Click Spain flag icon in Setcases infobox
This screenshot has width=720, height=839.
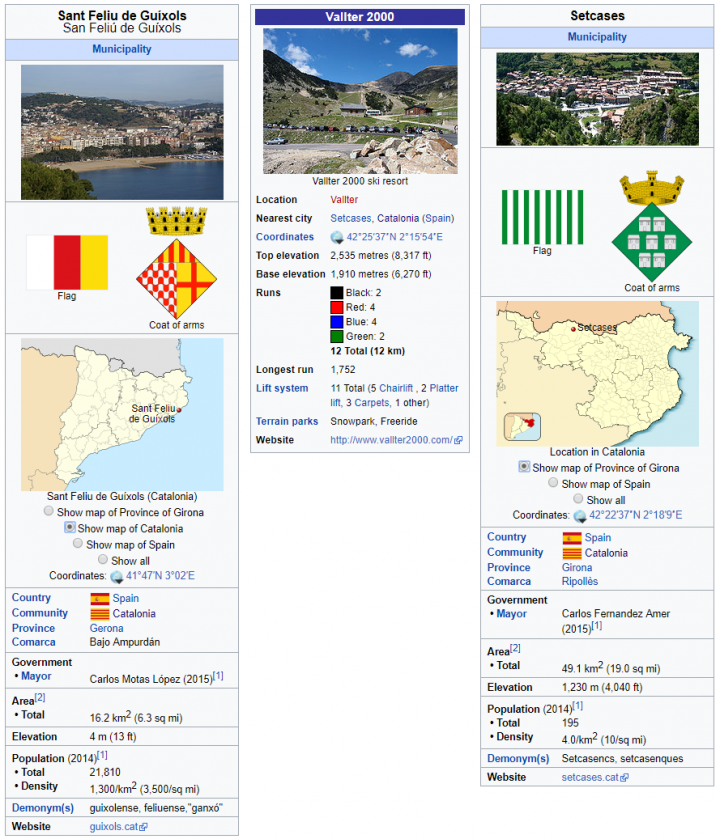[x=572, y=538]
